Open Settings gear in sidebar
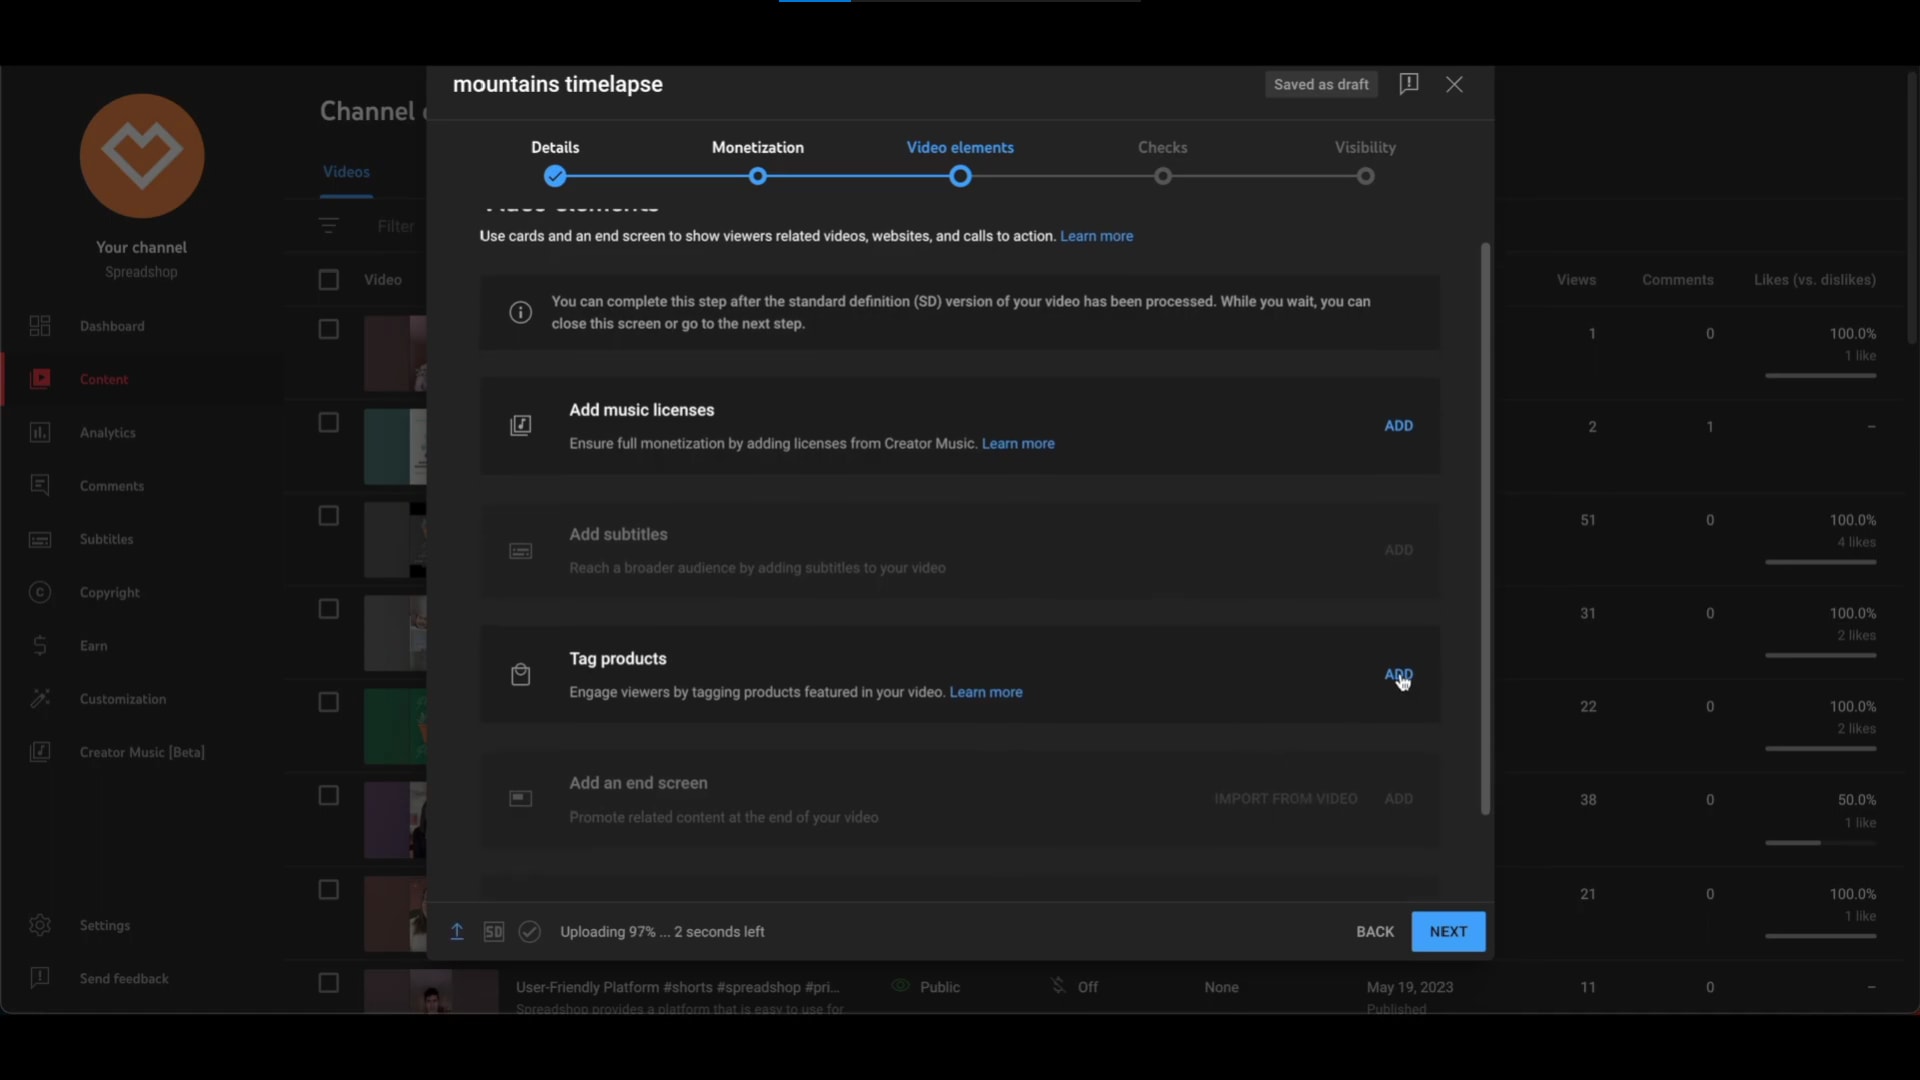 click(40, 925)
